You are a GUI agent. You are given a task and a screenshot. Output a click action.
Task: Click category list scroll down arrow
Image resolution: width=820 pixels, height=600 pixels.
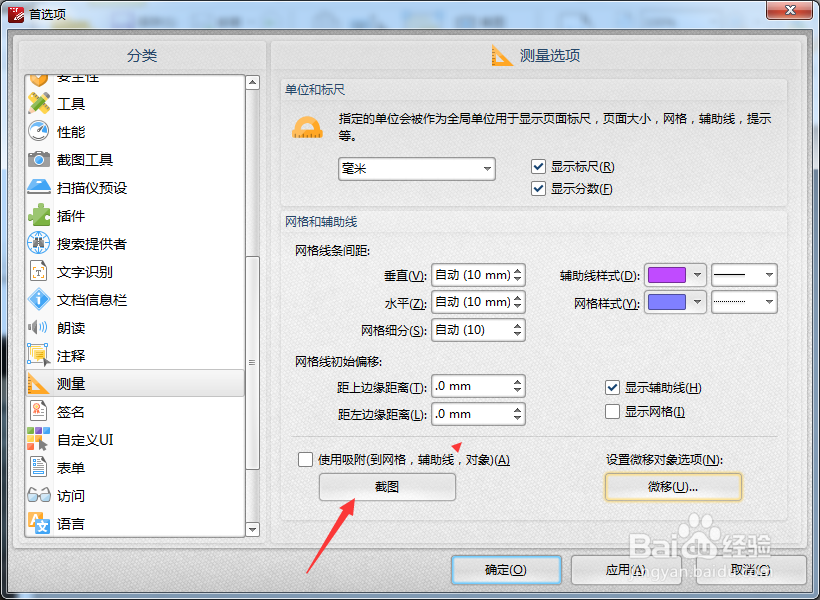[253, 529]
